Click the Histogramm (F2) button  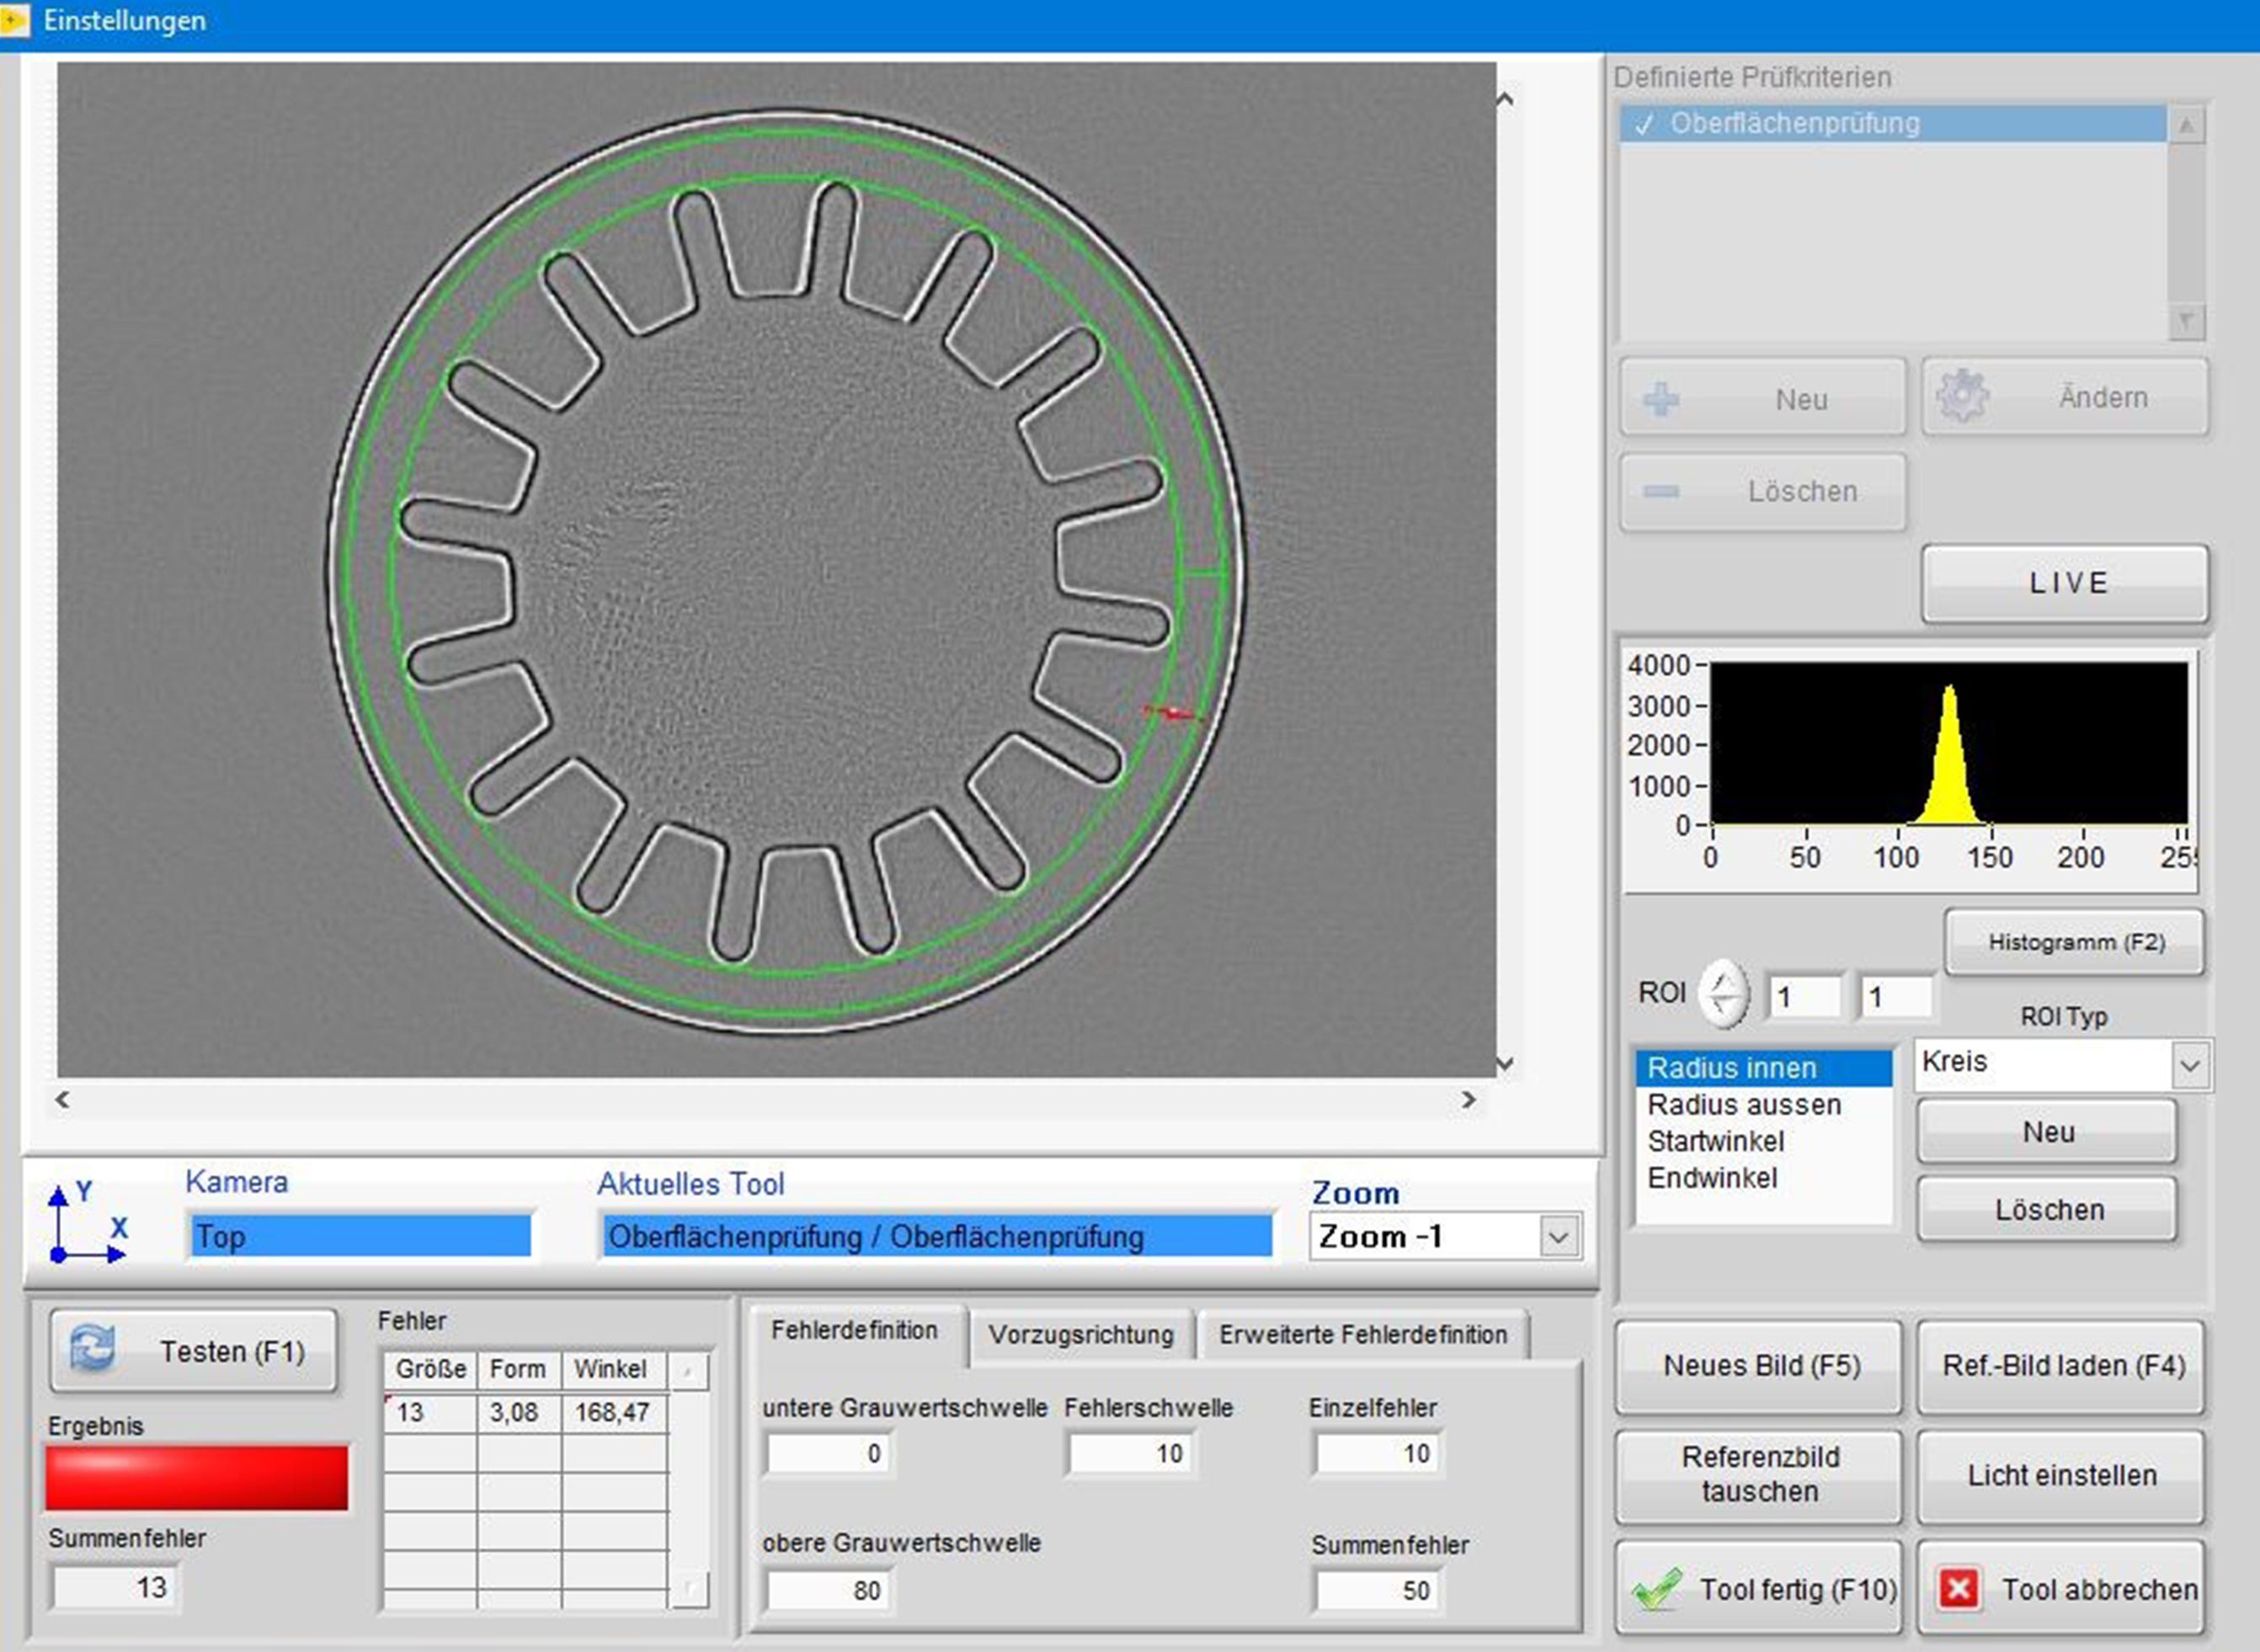pos(2075,942)
